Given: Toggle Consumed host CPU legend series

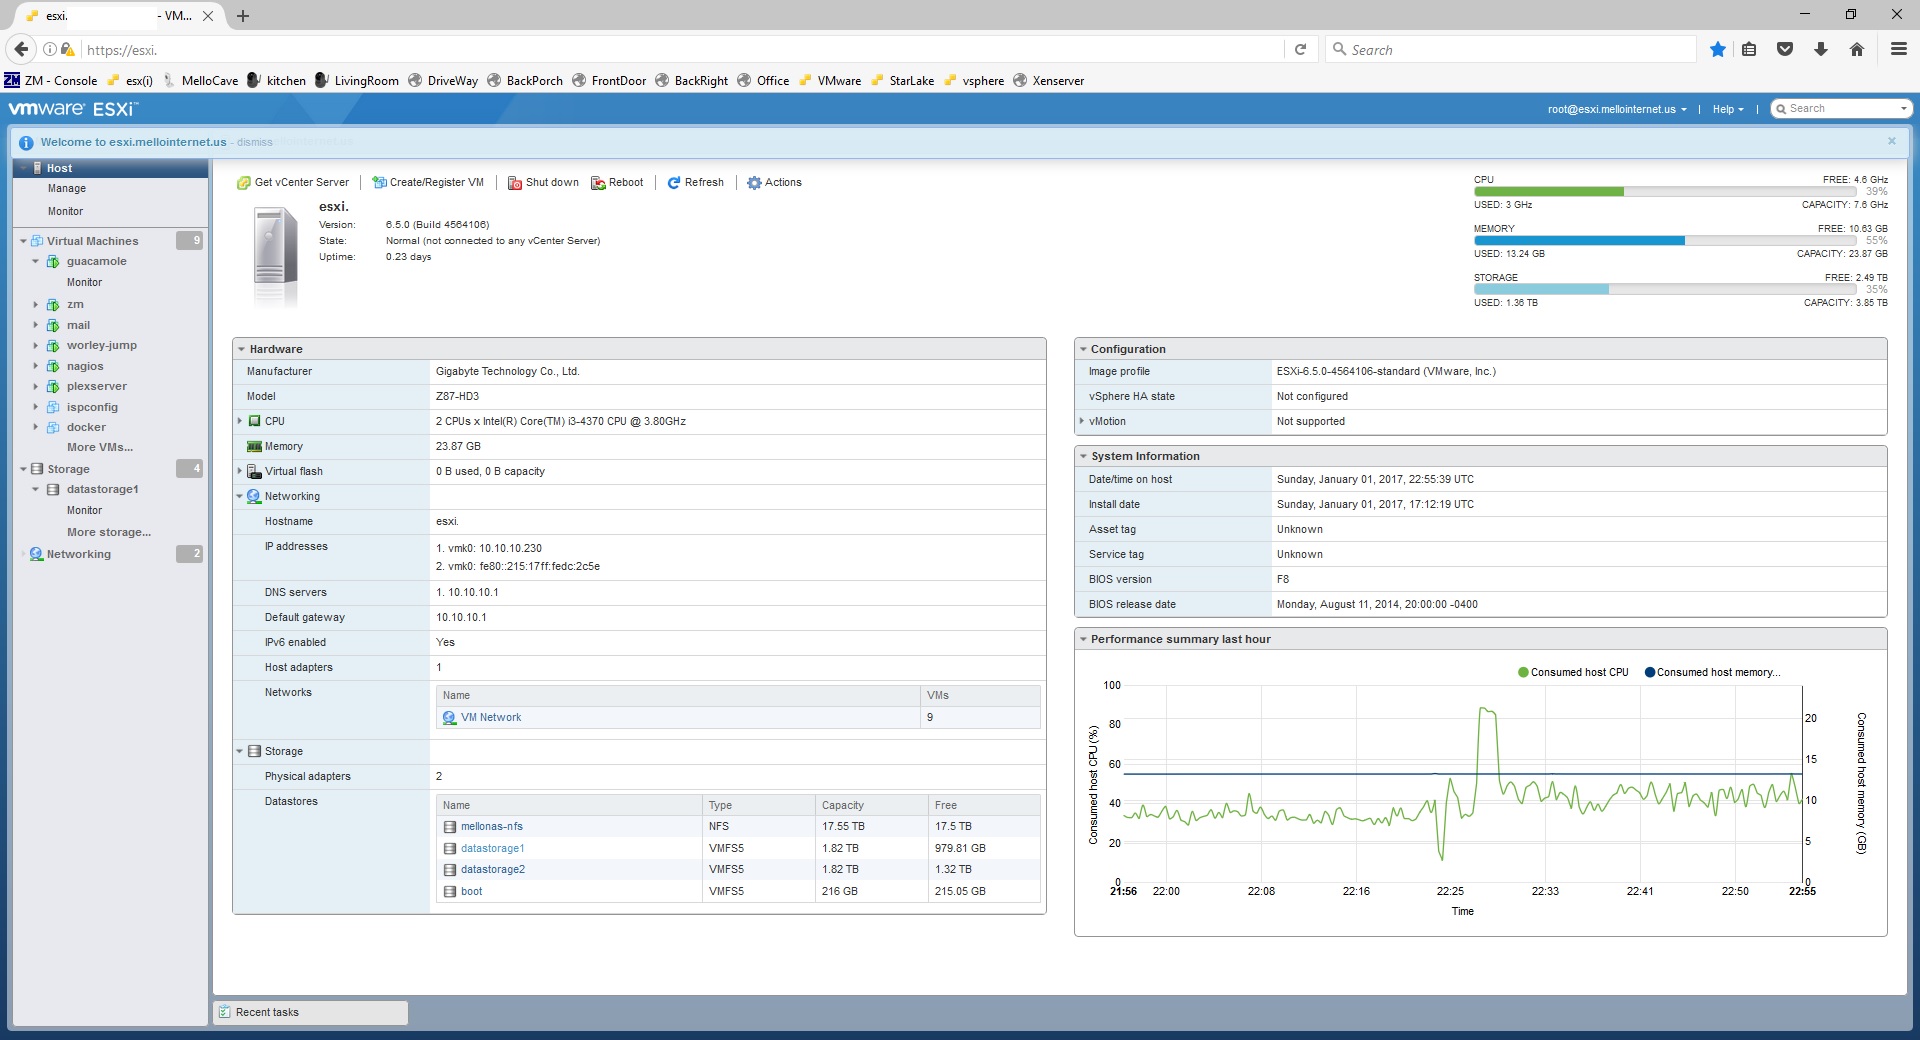Looking at the screenshot, I should coord(1573,672).
